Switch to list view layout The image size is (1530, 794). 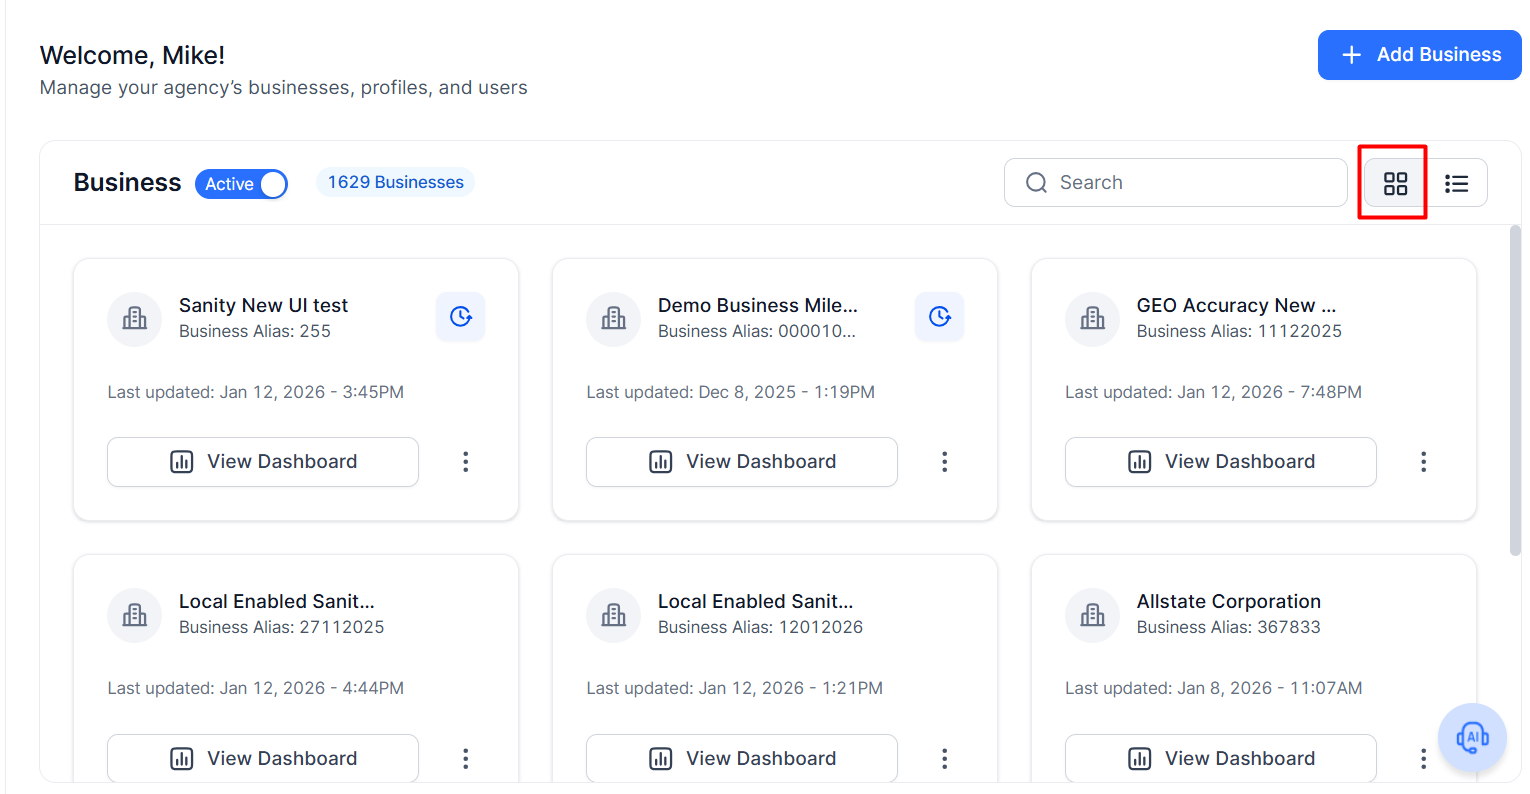pyautogui.click(x=1456, y=183)
